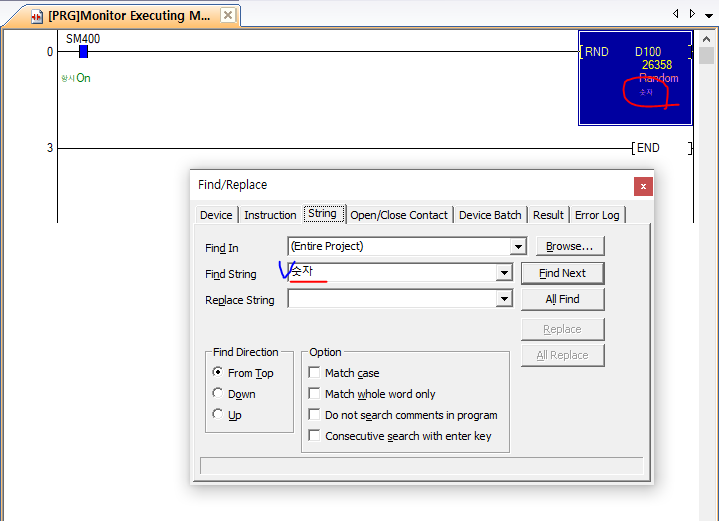
Task: Click the All Find button
Action: point(562,299)
